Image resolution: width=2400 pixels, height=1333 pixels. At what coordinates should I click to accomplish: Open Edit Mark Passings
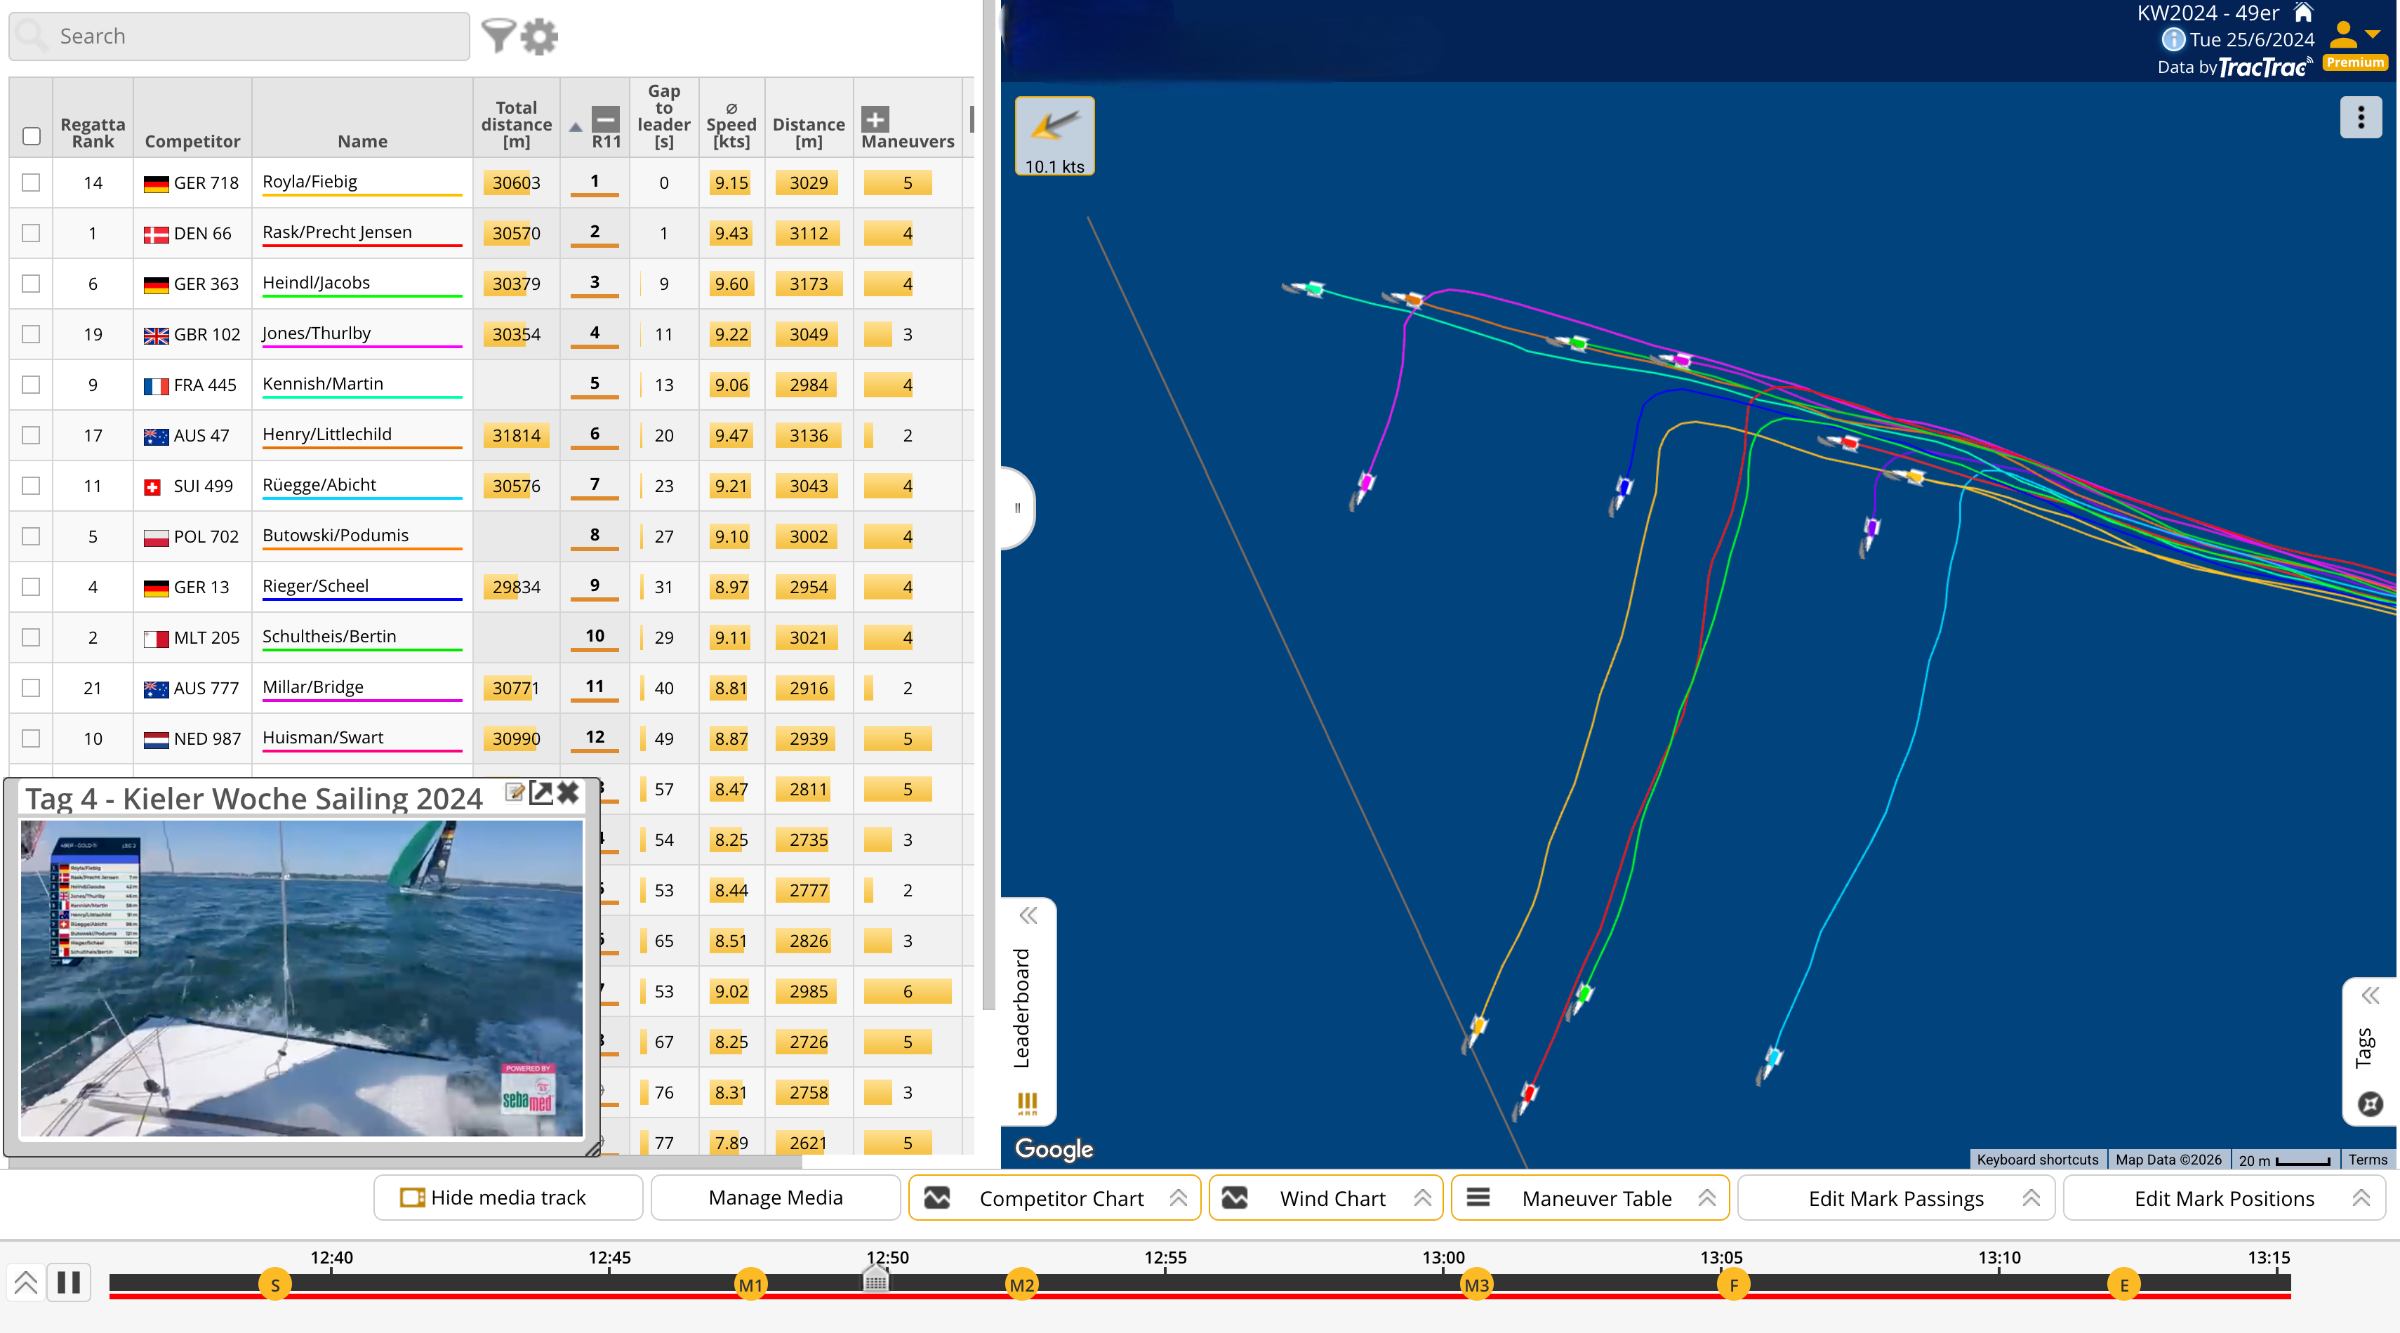pyautogui.click(x=1896, y=1198)
